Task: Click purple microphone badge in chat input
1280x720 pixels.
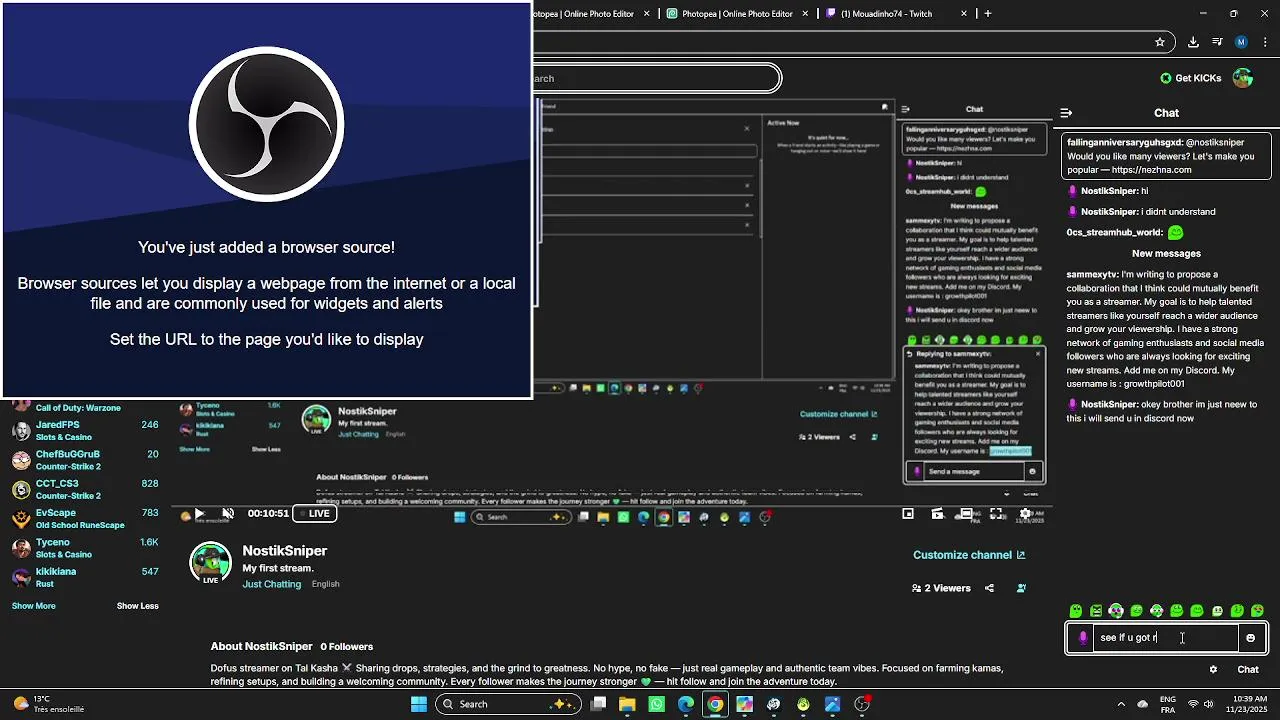Action: click(1082, 637)
